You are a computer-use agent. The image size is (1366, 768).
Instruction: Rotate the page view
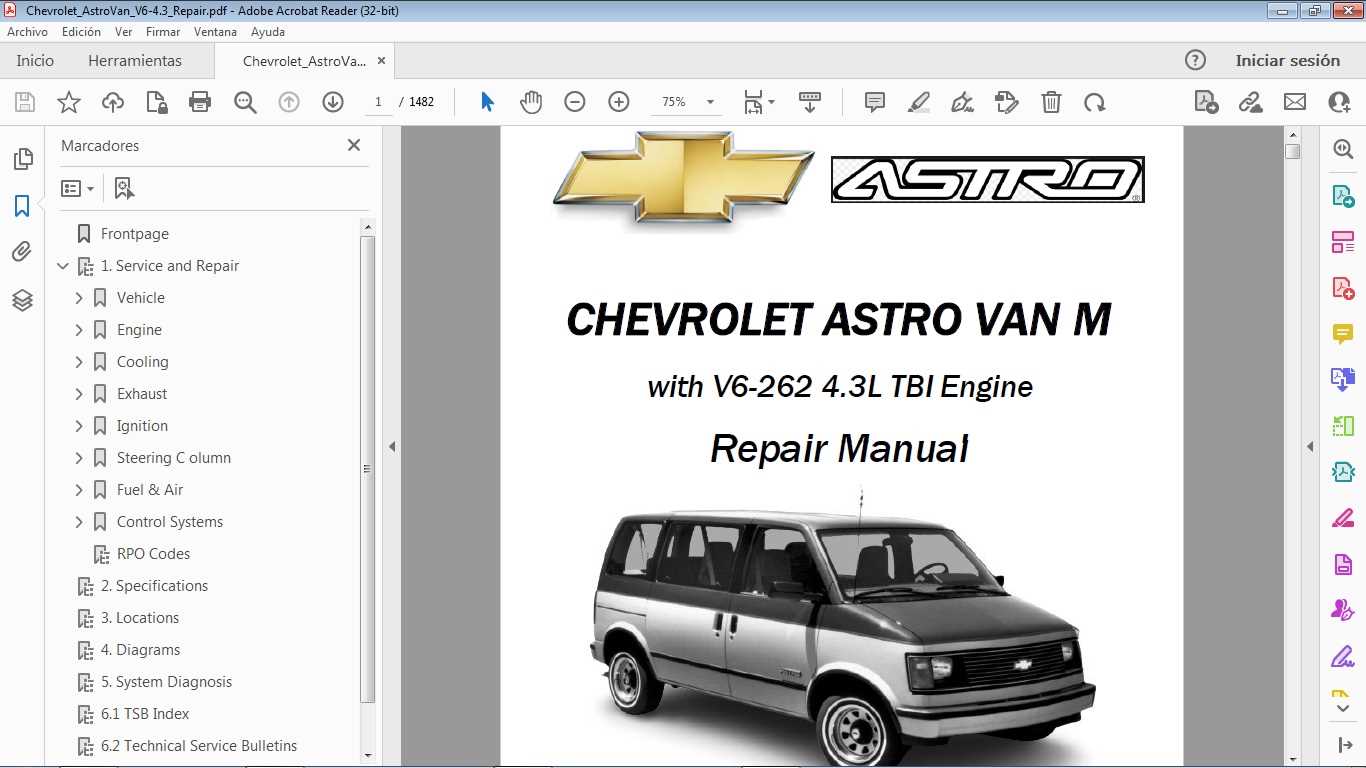1095,102
